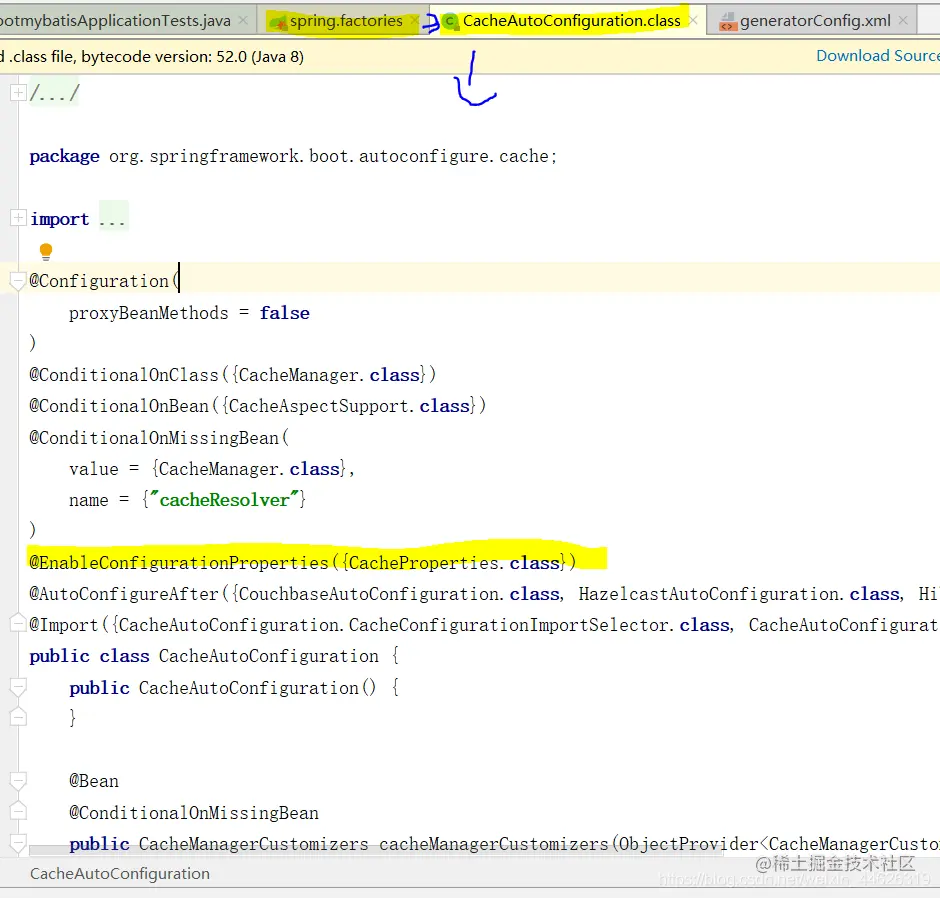
Task: Click '@ConditionalOnMissingBean(' above the value line
Action: click(x=159, y=438)
